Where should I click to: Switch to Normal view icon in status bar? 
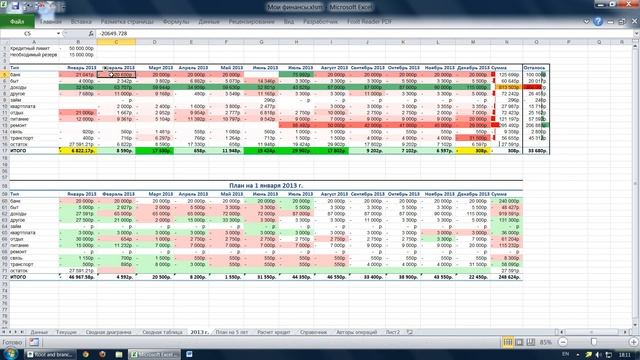tap(507, 342)
